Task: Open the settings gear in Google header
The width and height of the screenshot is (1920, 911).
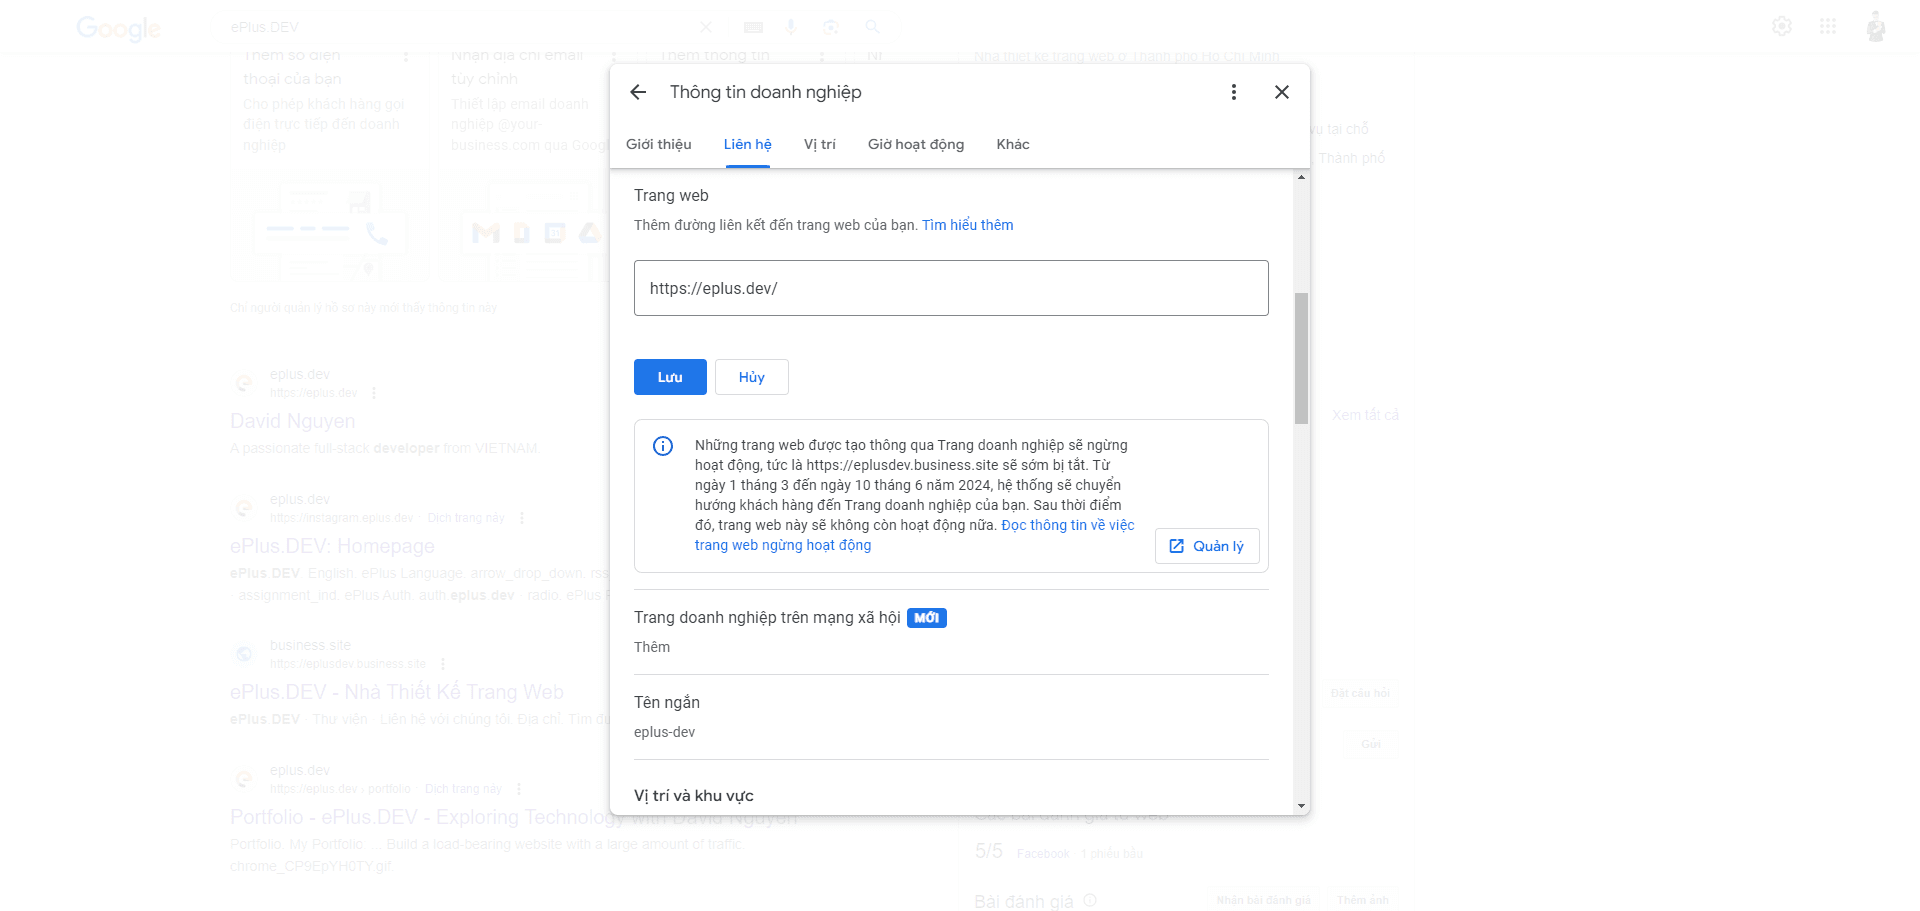Action: (1782, 26)
